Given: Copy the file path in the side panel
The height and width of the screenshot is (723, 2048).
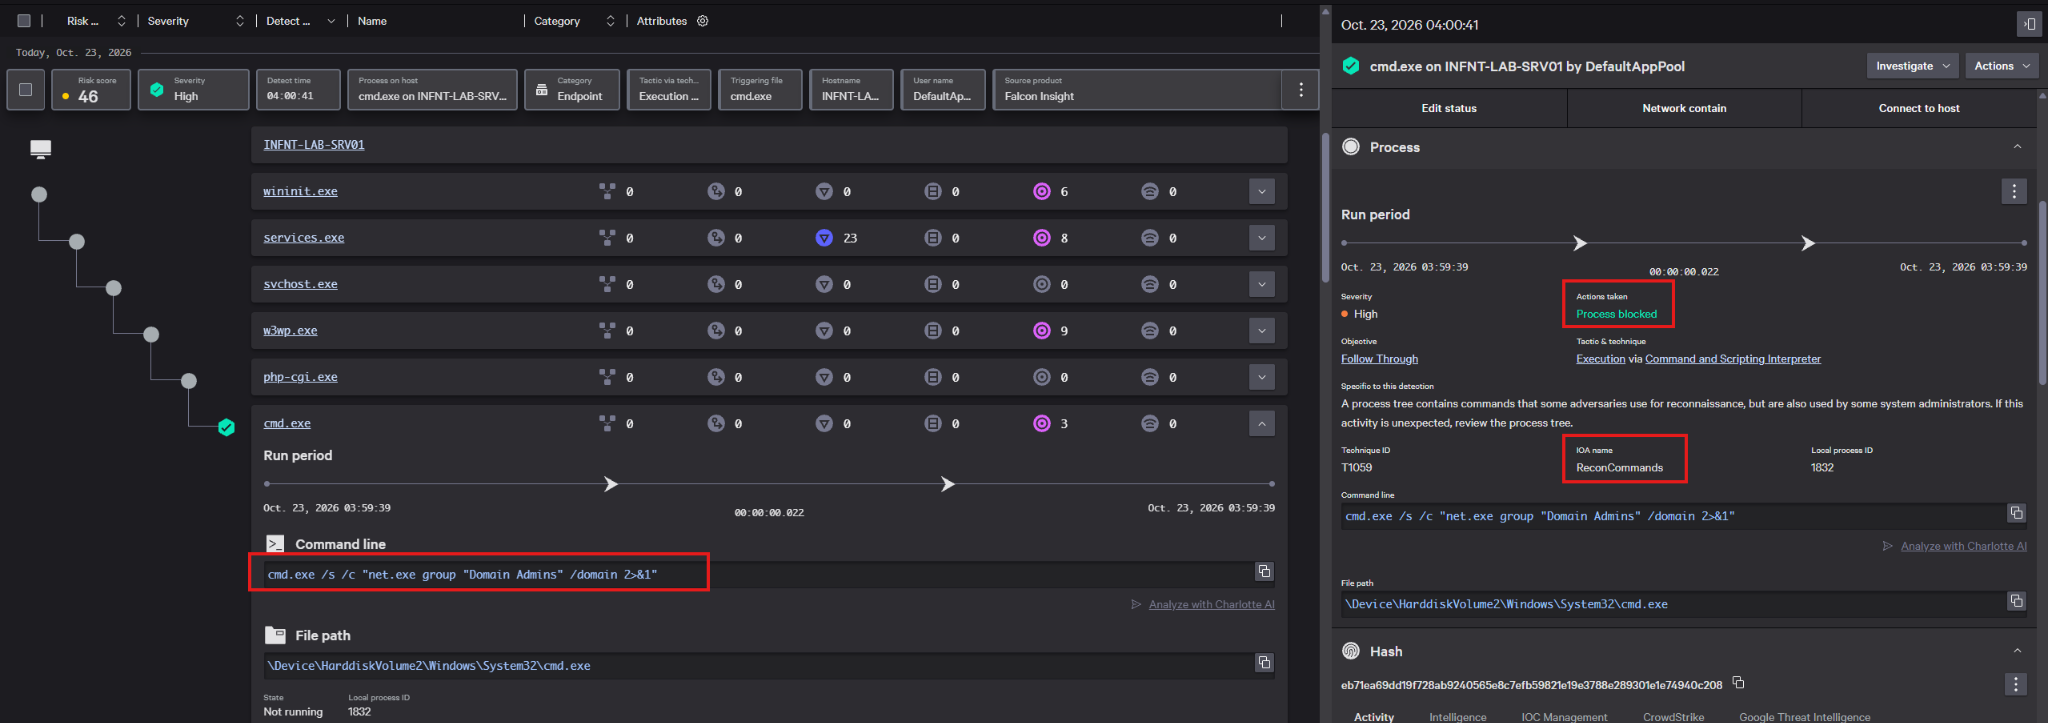Looking at the screenshot, I should [2016, 601].
